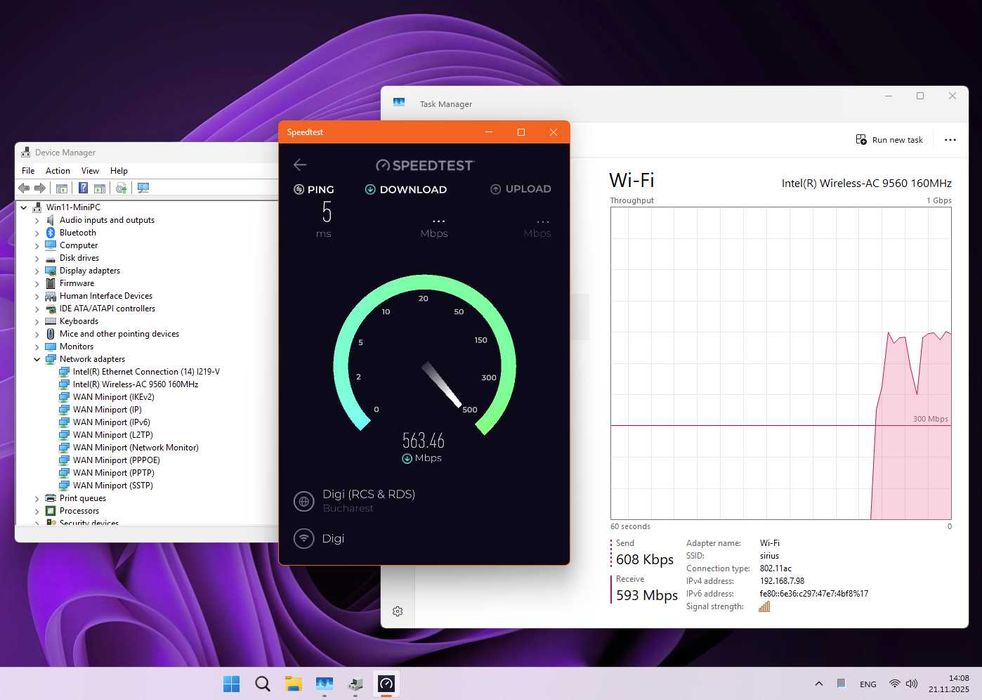Select WAN Miniport (PPPOE)
This screenshot has height=700, width=982.
click(x=116, y=460)
